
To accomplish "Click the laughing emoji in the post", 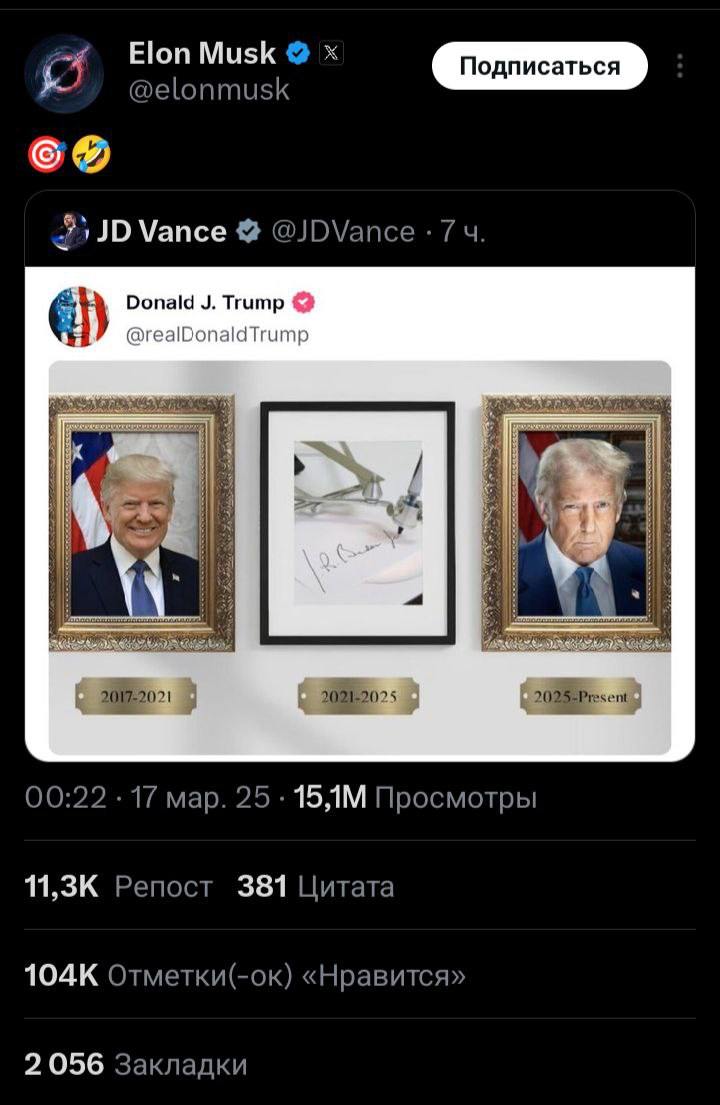I will point(91,155).
